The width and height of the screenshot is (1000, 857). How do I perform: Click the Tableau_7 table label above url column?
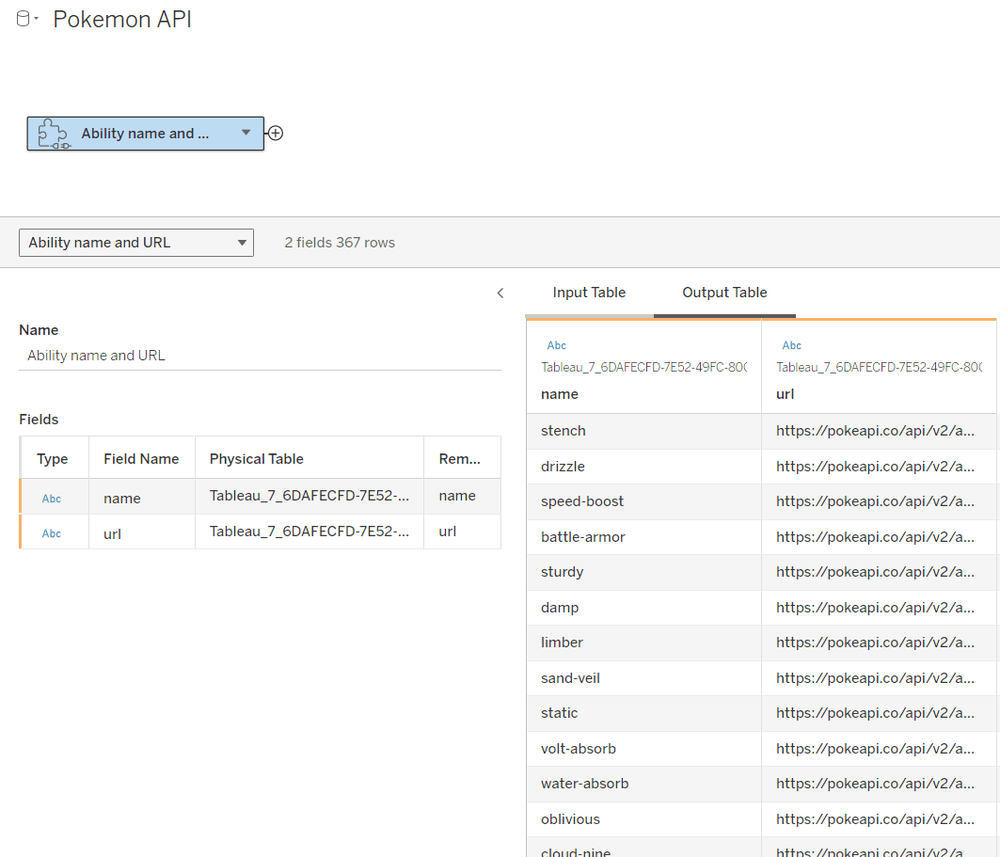(879, 367)
